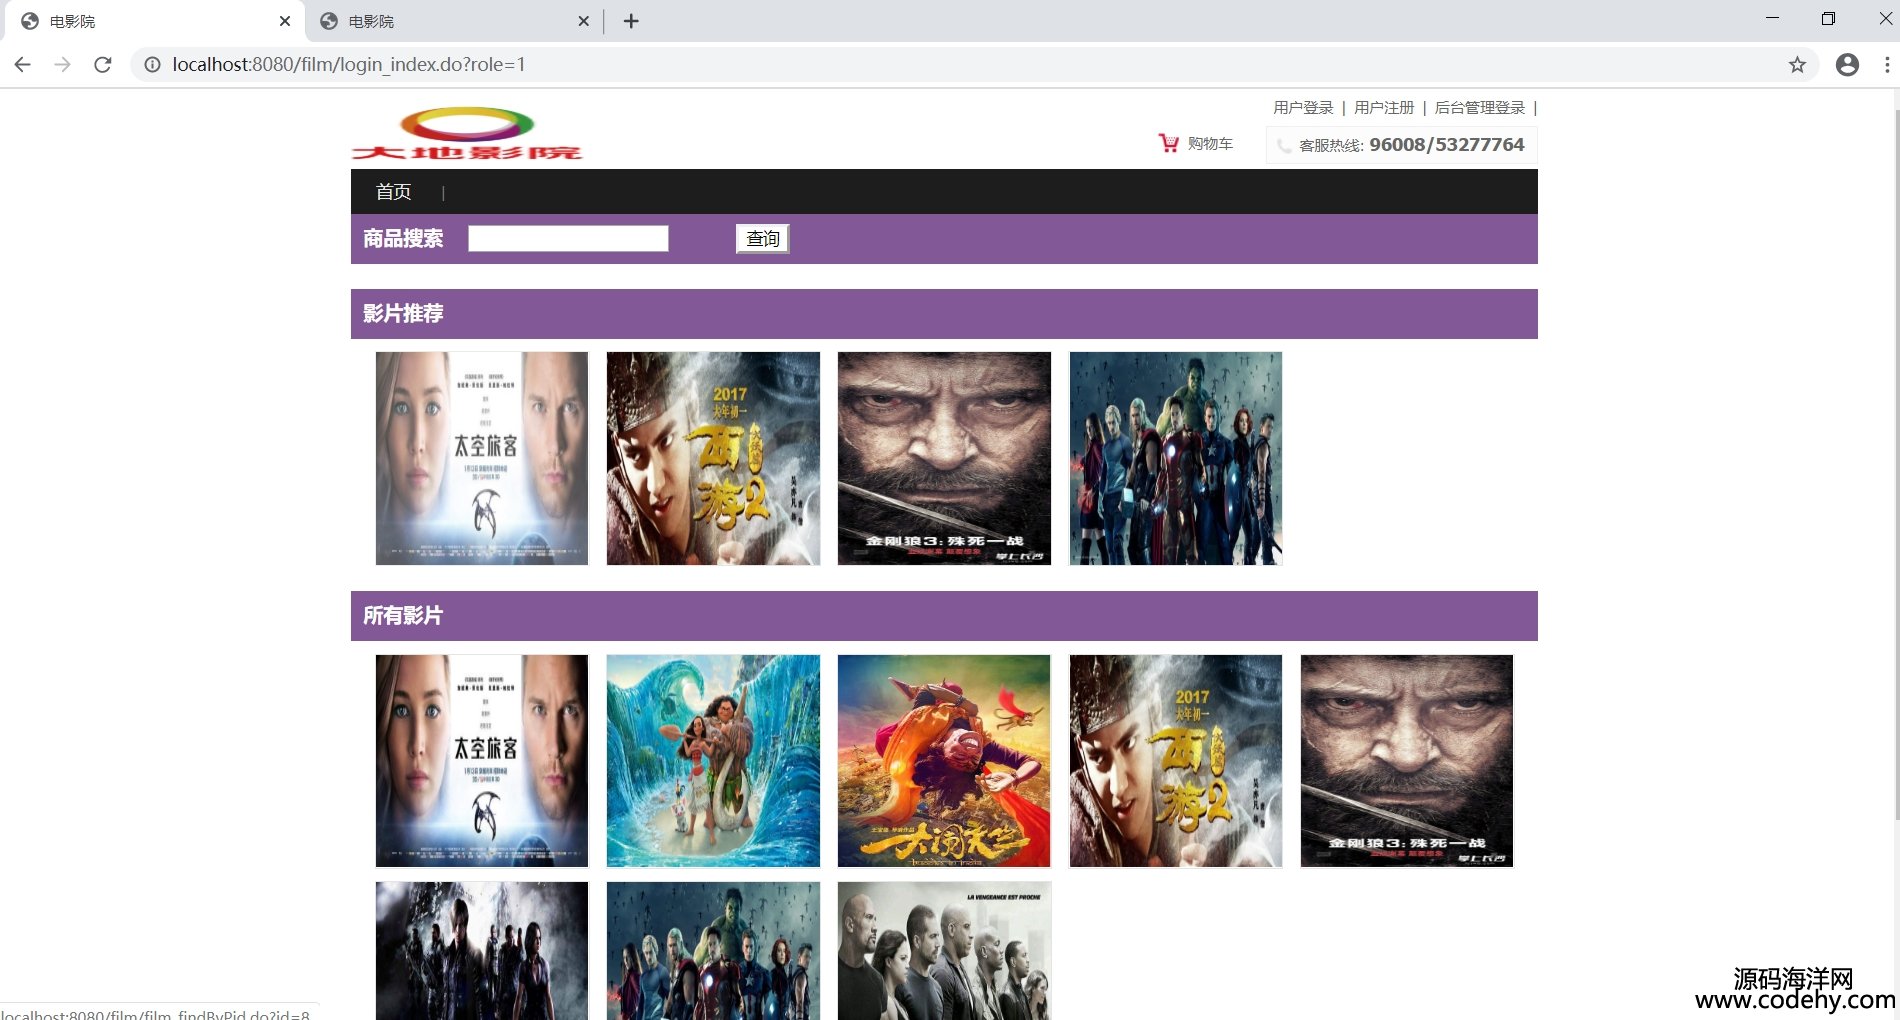Image resolution: width=1900 pixels, height=1020 pixels.
Task: Close the first 电影院 tab
Action: pyautogui.click(x=285, y=21)
